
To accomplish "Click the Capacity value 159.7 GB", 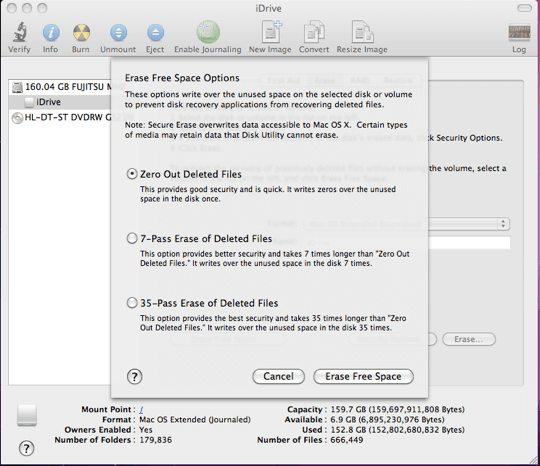I will (398, 410).
